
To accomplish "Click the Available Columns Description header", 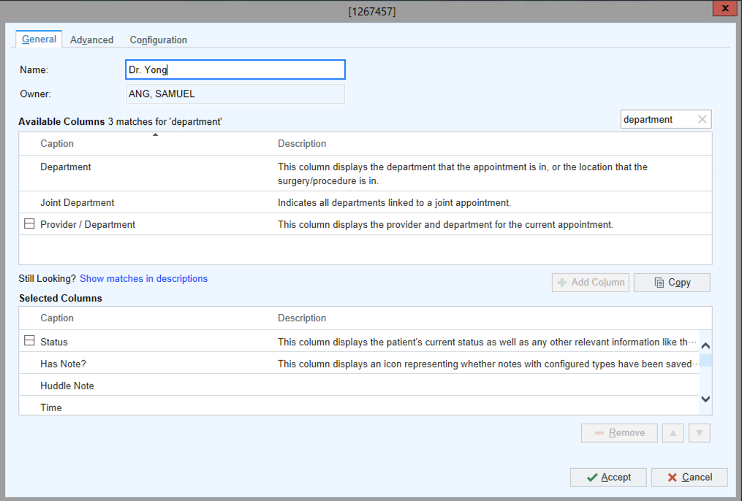I will coord(302,143).
